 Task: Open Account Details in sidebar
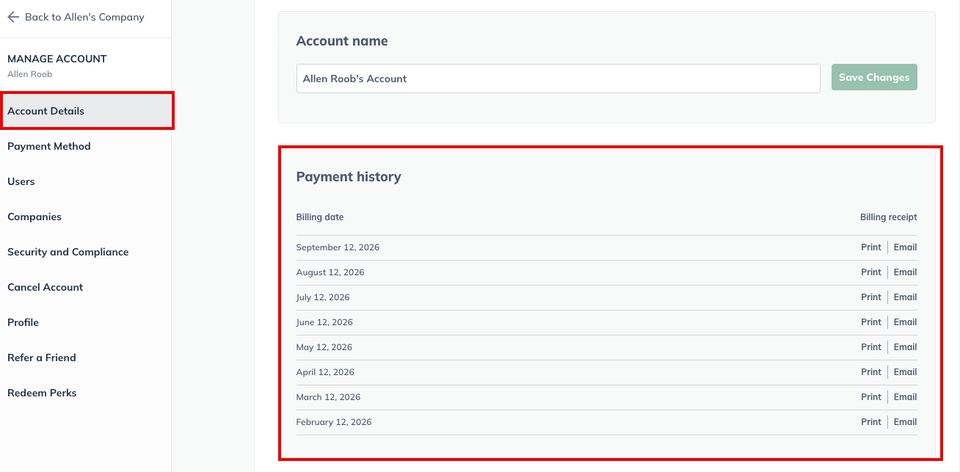click(x=86, y=111)
